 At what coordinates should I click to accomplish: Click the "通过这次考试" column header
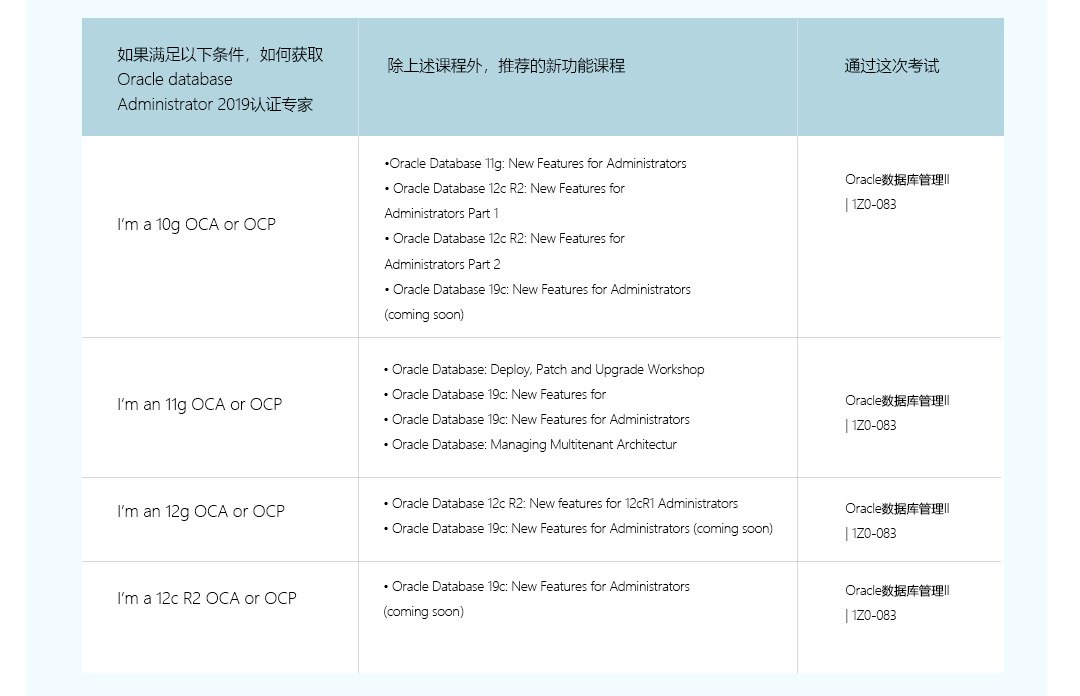[x=892, y=66]
